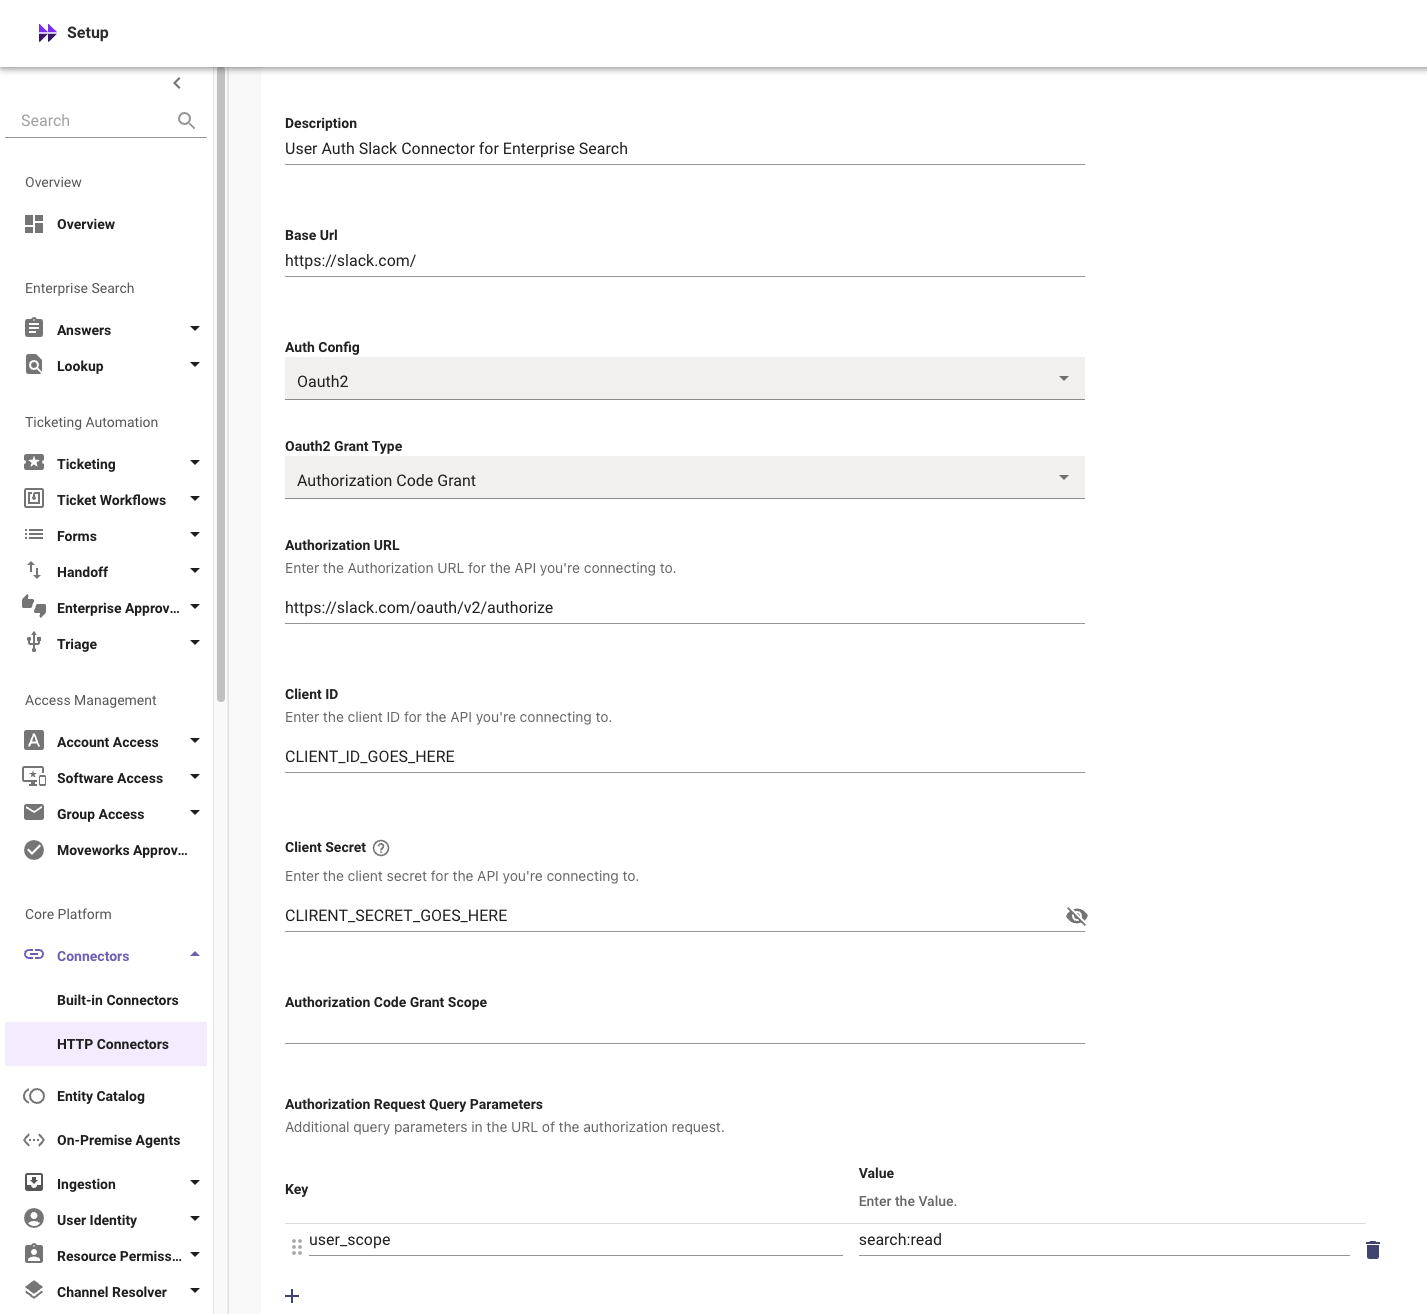Toggle Client Secret visibility eye icon
Screen dimensions: 1427x1314
point(1077,916)
